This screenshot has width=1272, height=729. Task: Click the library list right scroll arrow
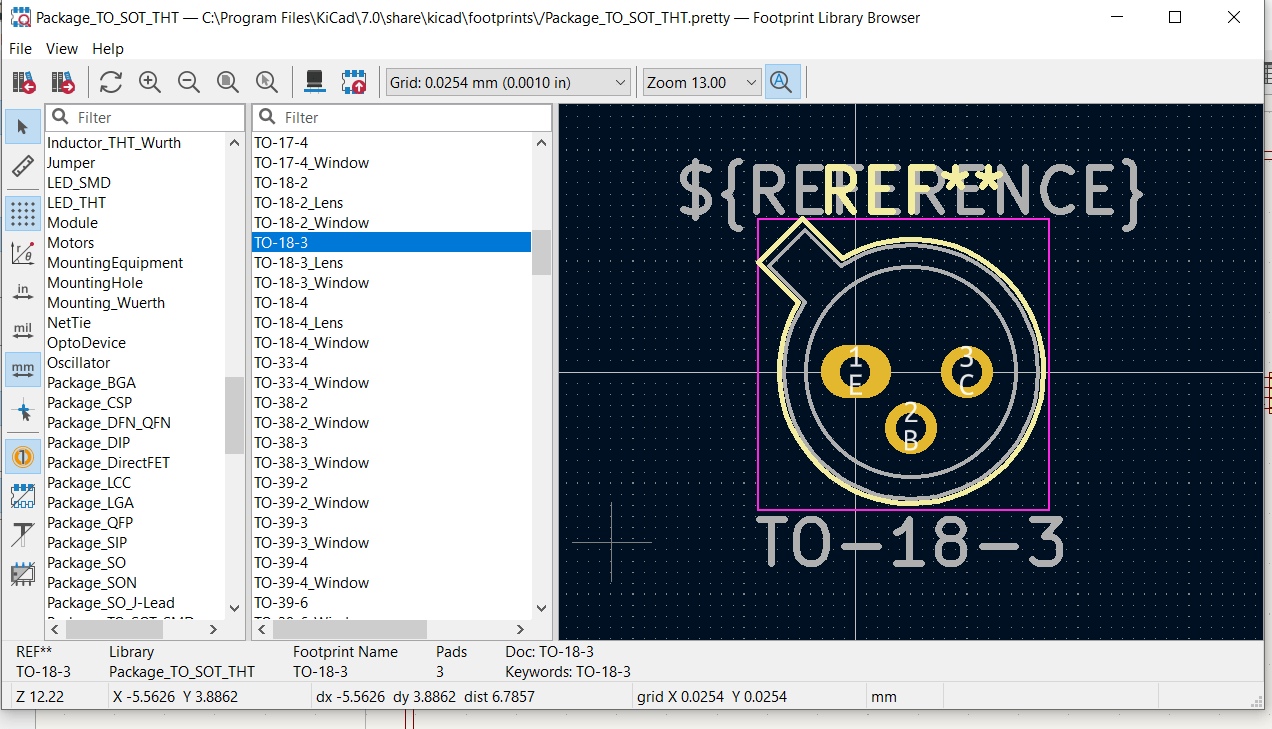tap(213, 629)
